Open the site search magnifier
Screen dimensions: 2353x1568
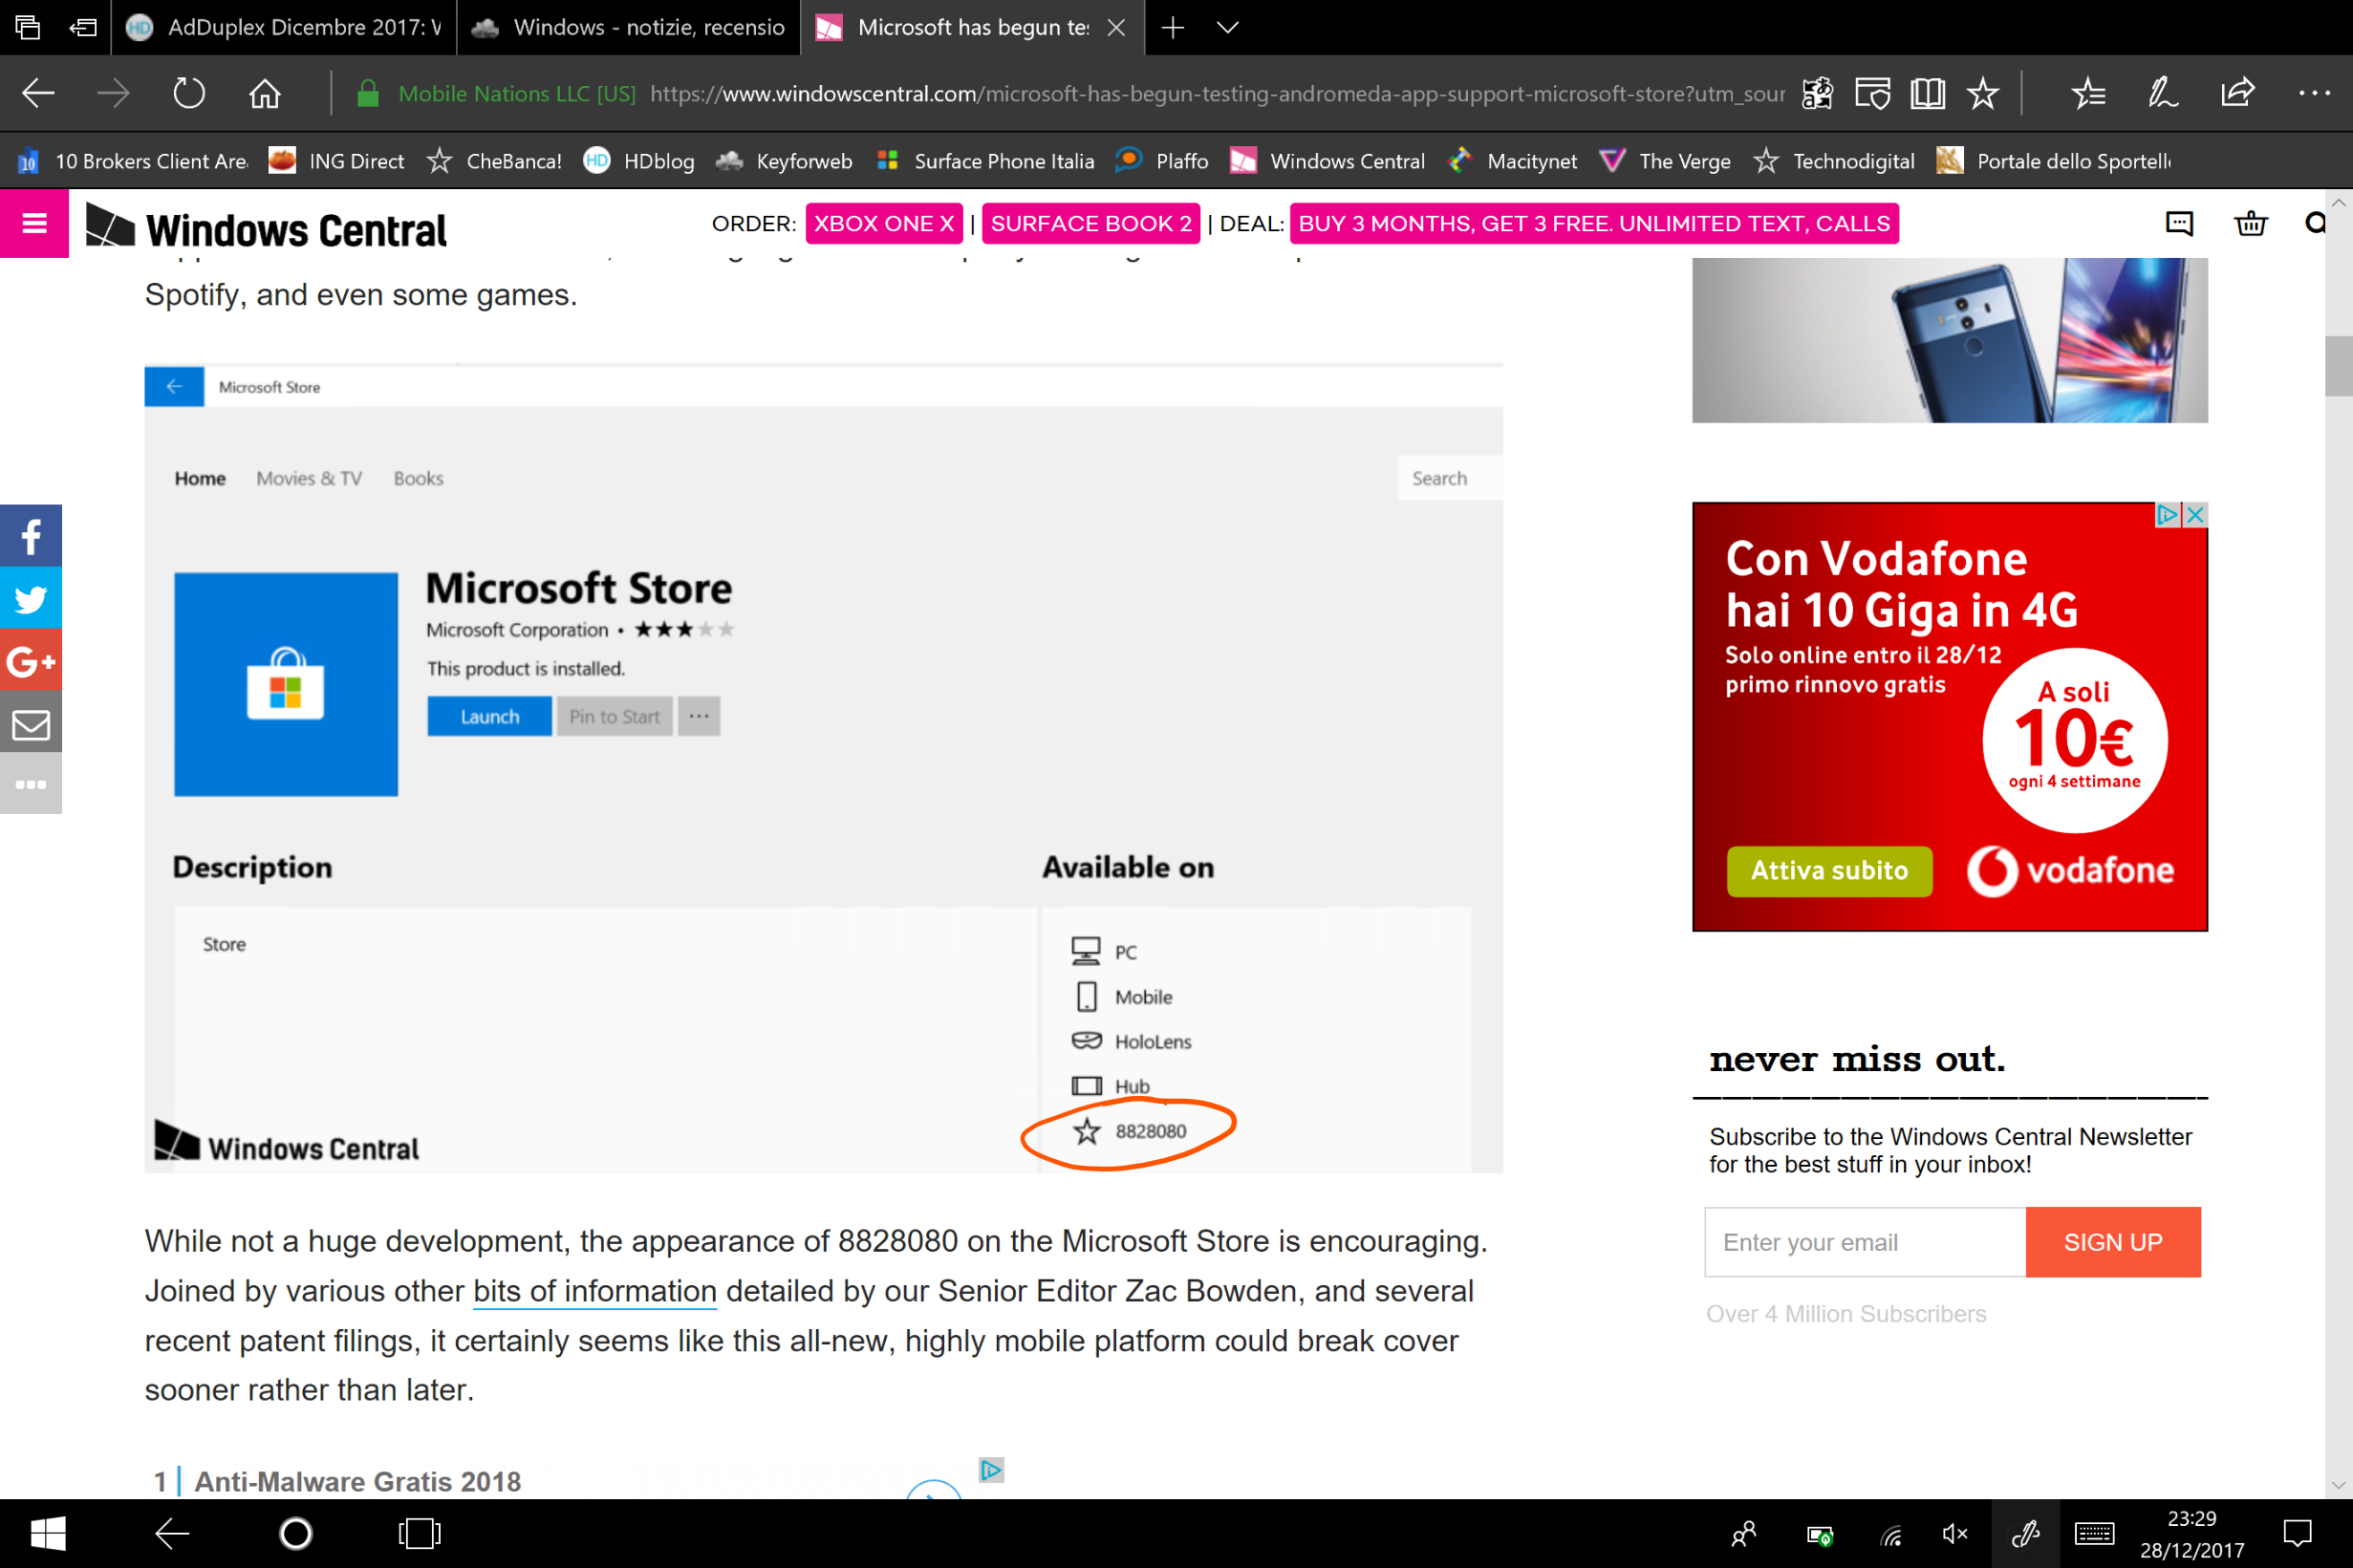point(2315,223)
